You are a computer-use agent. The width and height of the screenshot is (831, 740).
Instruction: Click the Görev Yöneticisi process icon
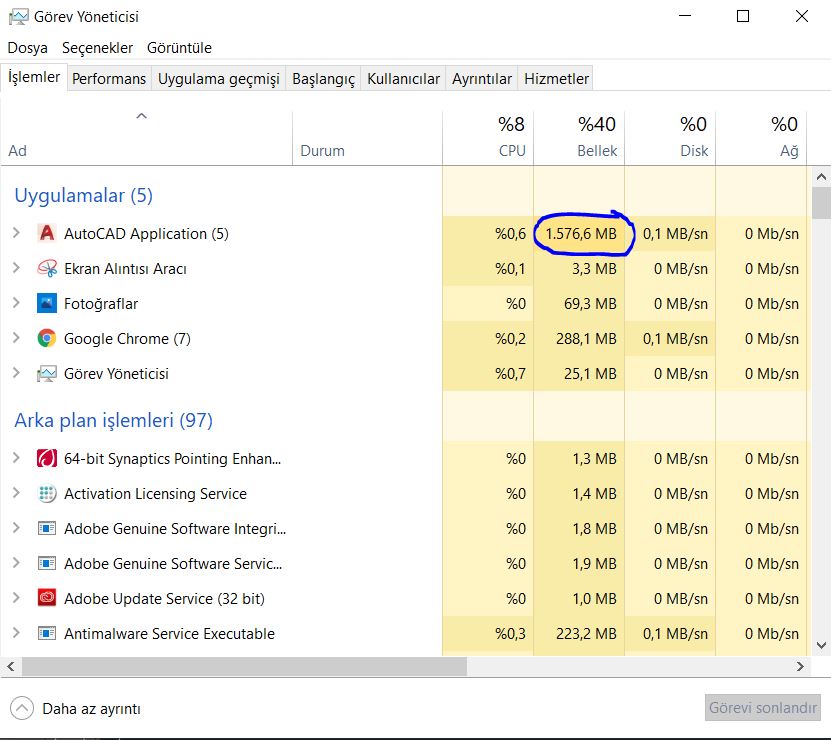click(46, 374)
